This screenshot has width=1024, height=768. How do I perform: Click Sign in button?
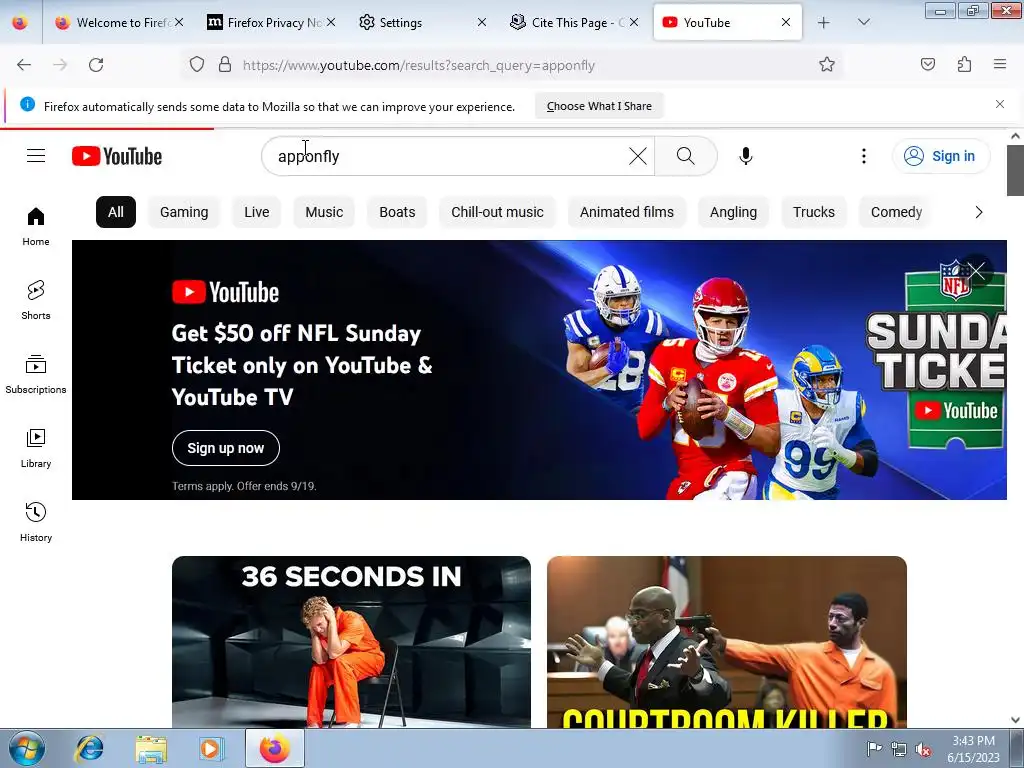pyautogui.click(x=941, y=156)
